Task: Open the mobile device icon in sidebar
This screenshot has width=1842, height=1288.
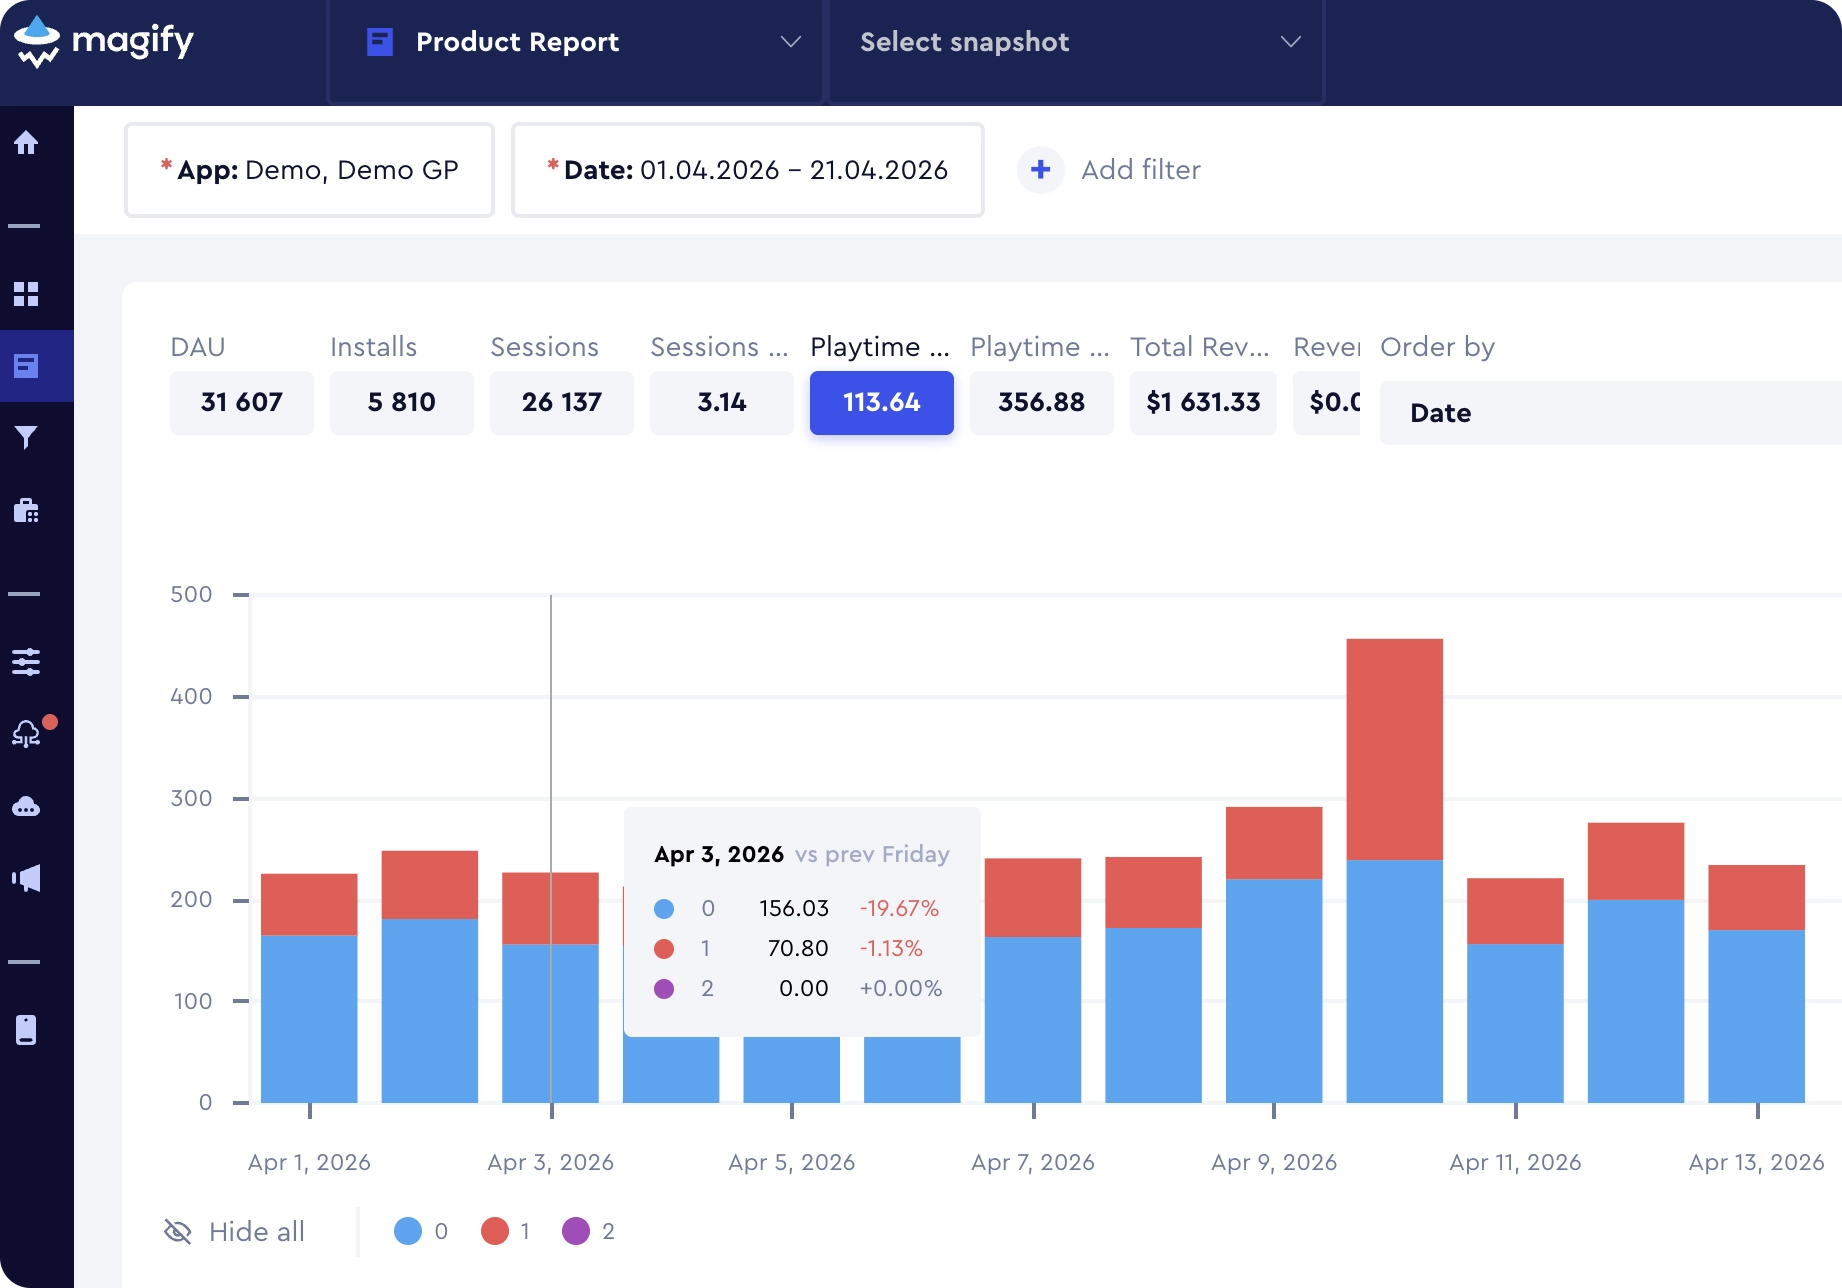Action: (26, 1030)
